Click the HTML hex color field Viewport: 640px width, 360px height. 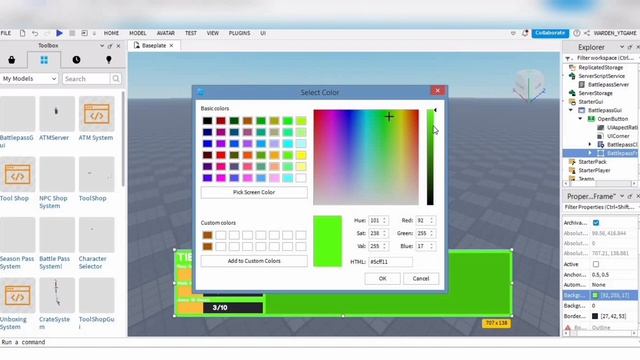click(390, 262)
